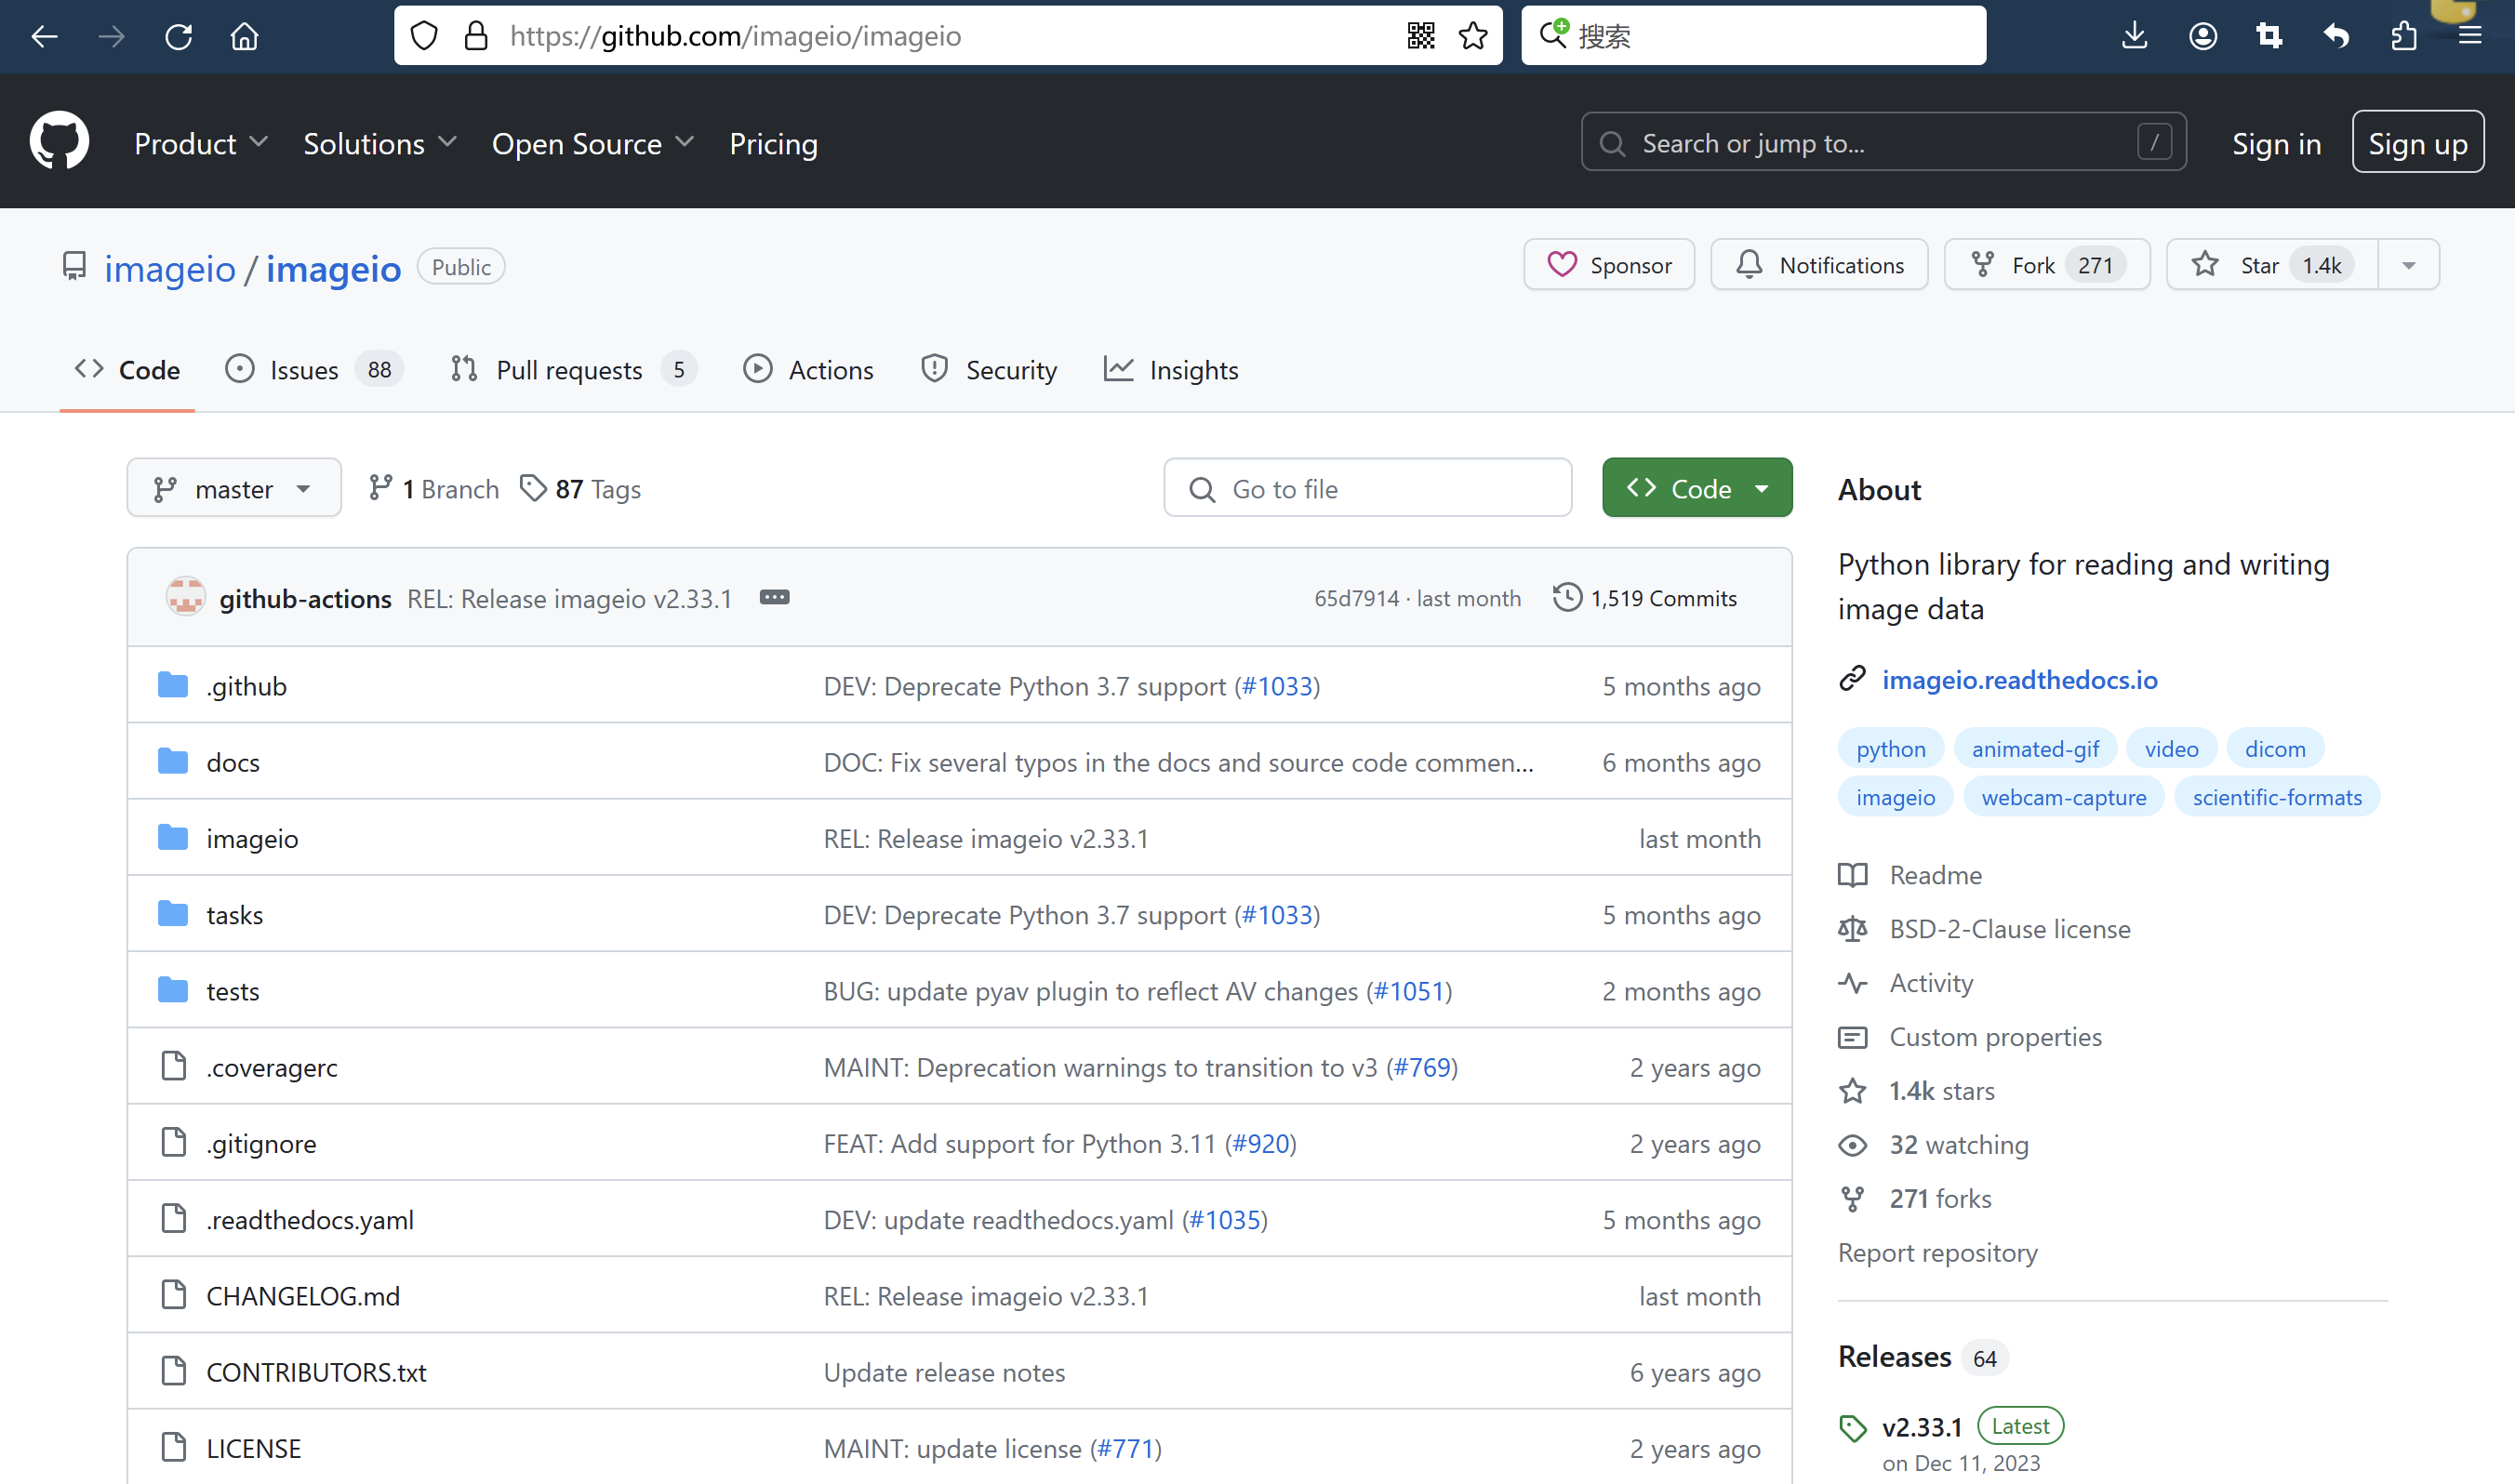Click the Sponsor button
2515x1484 pixels.
coord(1608,265)
